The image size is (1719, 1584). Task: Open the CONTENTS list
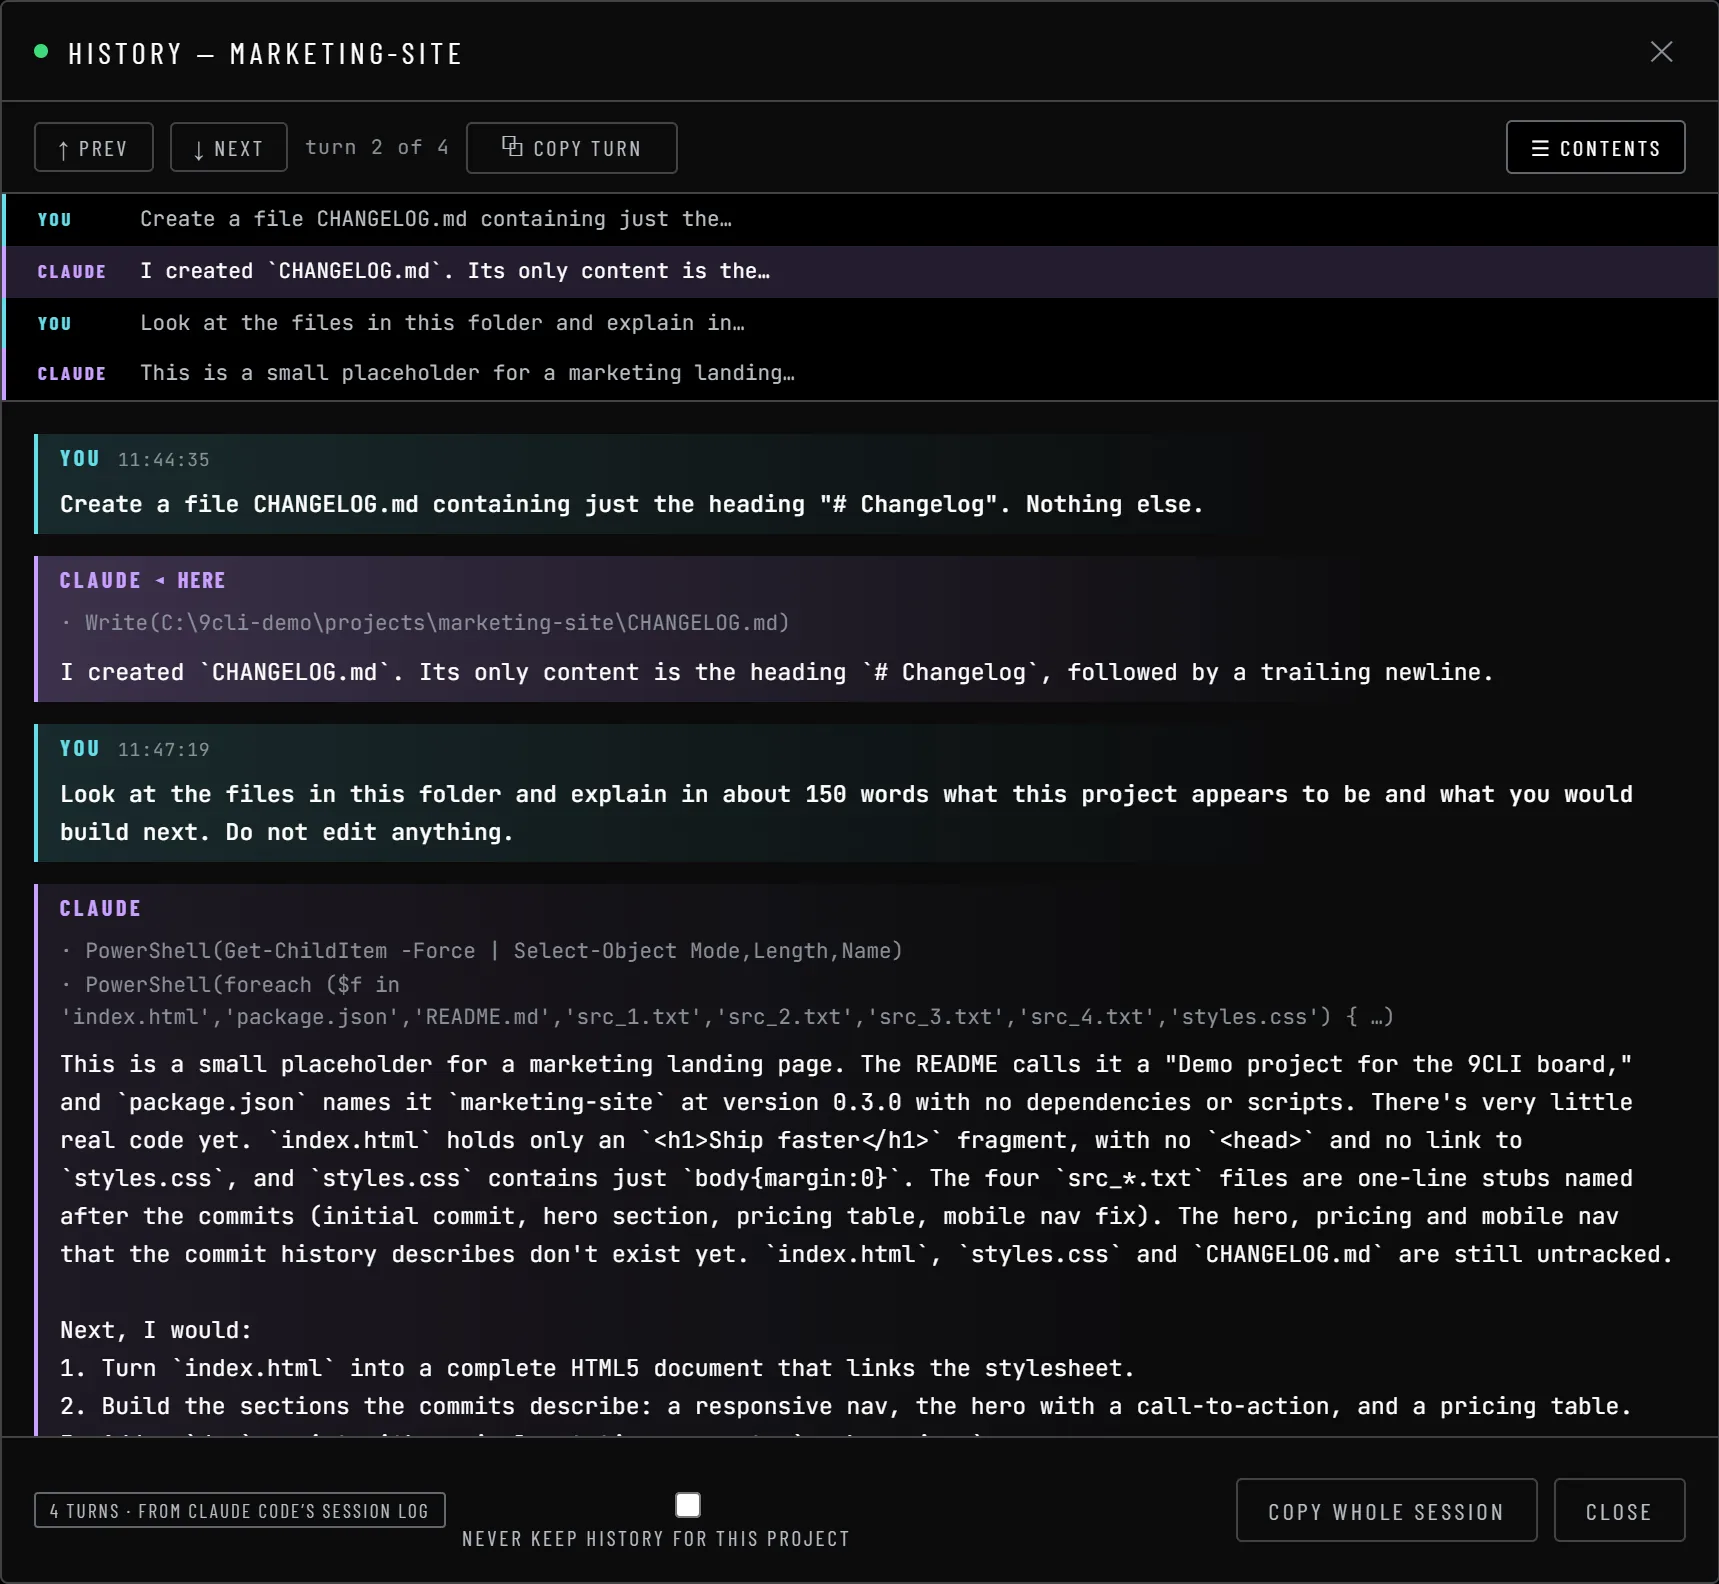click(x=1596, y=148)
